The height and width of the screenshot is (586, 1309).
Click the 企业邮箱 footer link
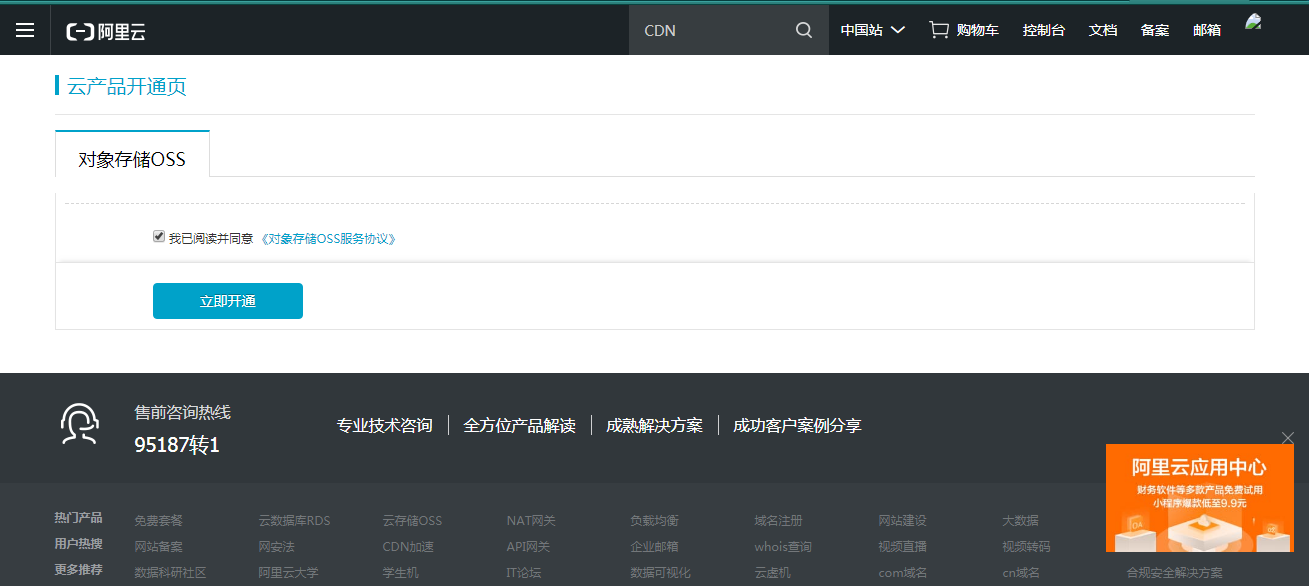(x=655, y=547)
